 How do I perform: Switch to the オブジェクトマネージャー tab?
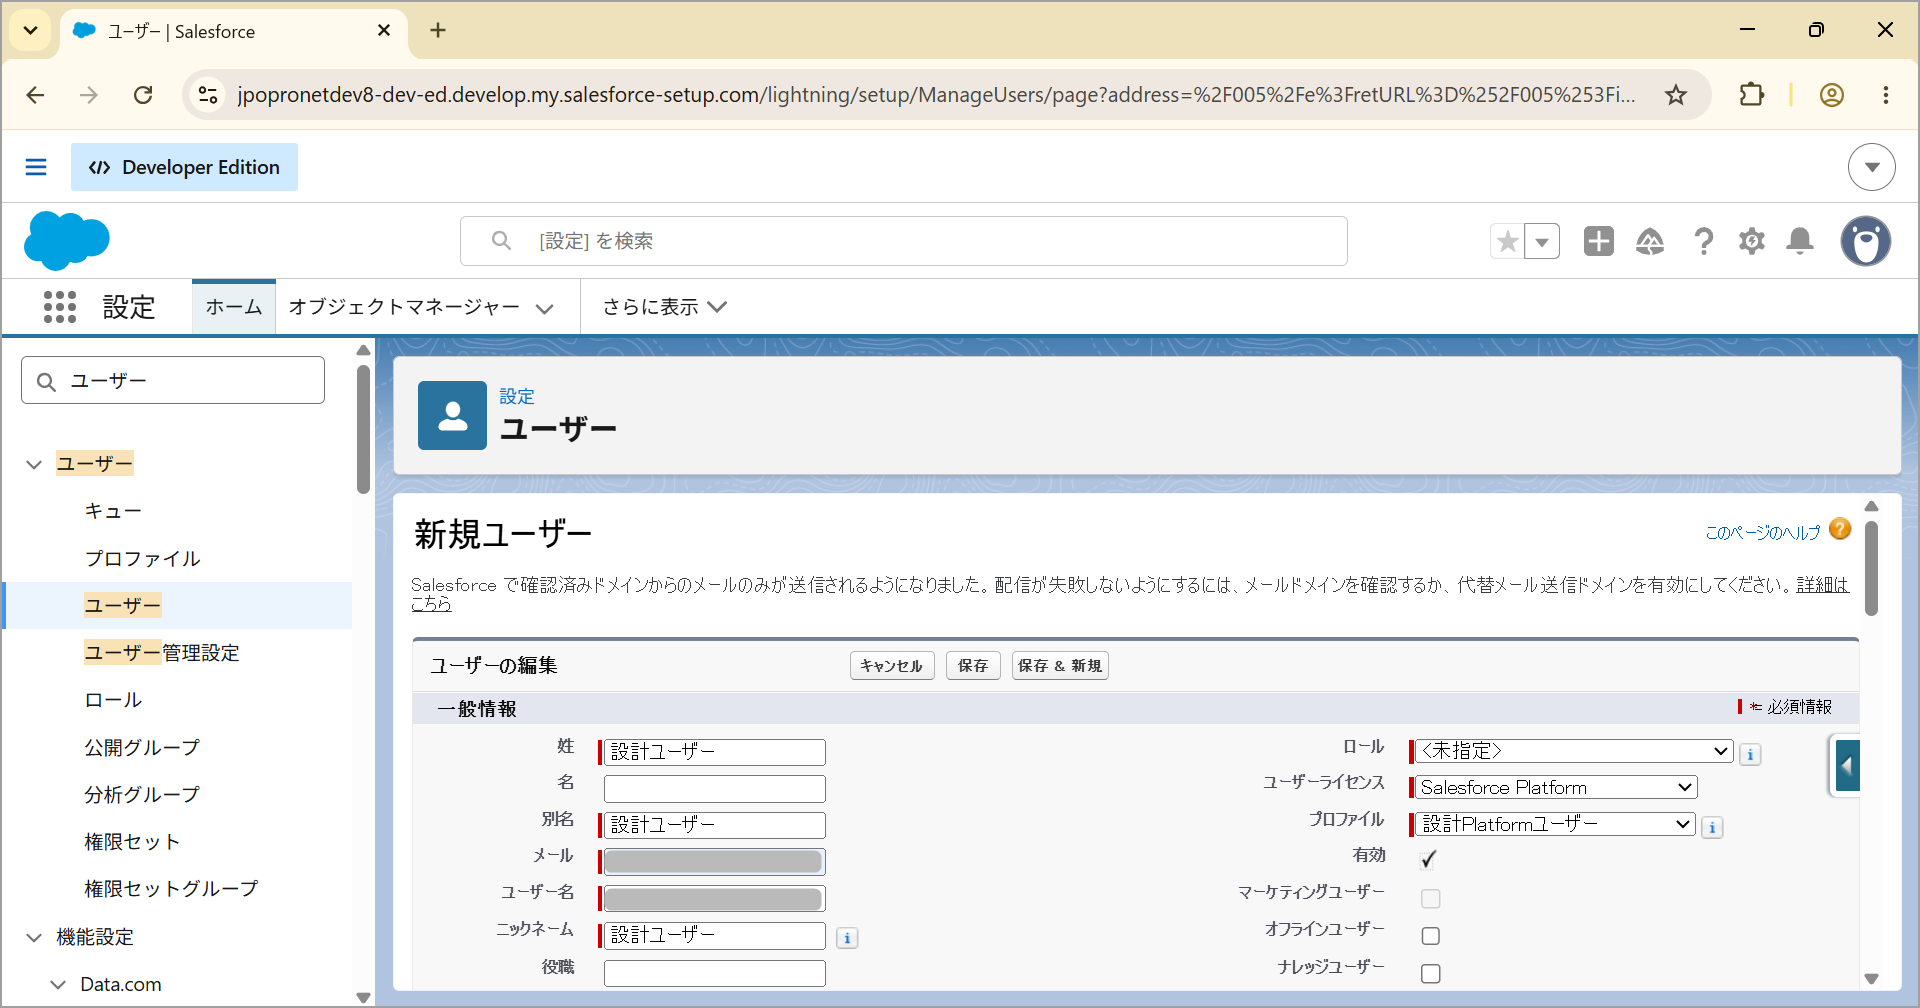[404, 307]
